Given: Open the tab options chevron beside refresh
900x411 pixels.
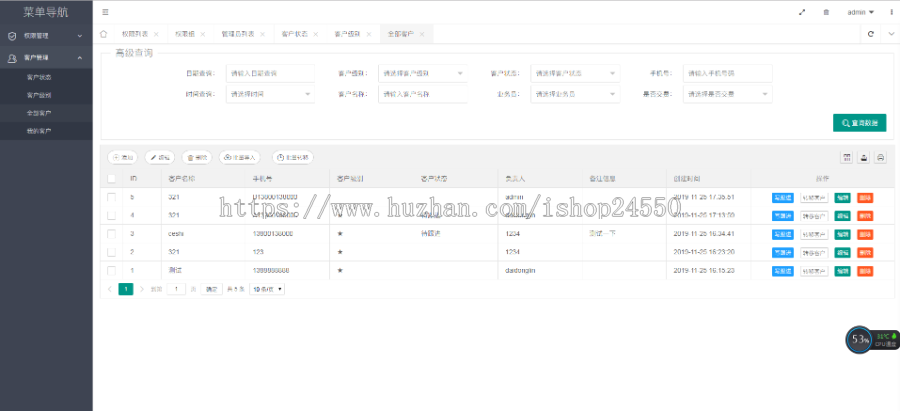Looking at the screenshot, I should point(891,34).
